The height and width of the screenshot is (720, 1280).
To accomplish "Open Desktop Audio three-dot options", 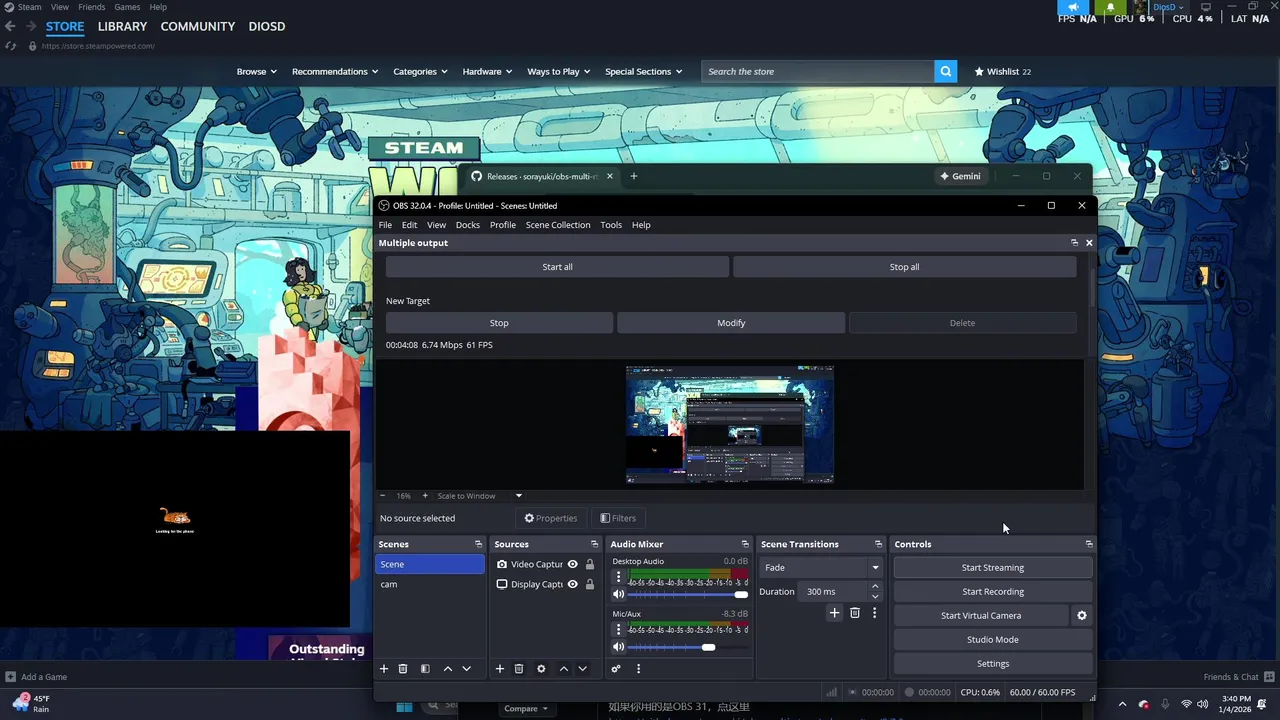I will tap(618, 577).
